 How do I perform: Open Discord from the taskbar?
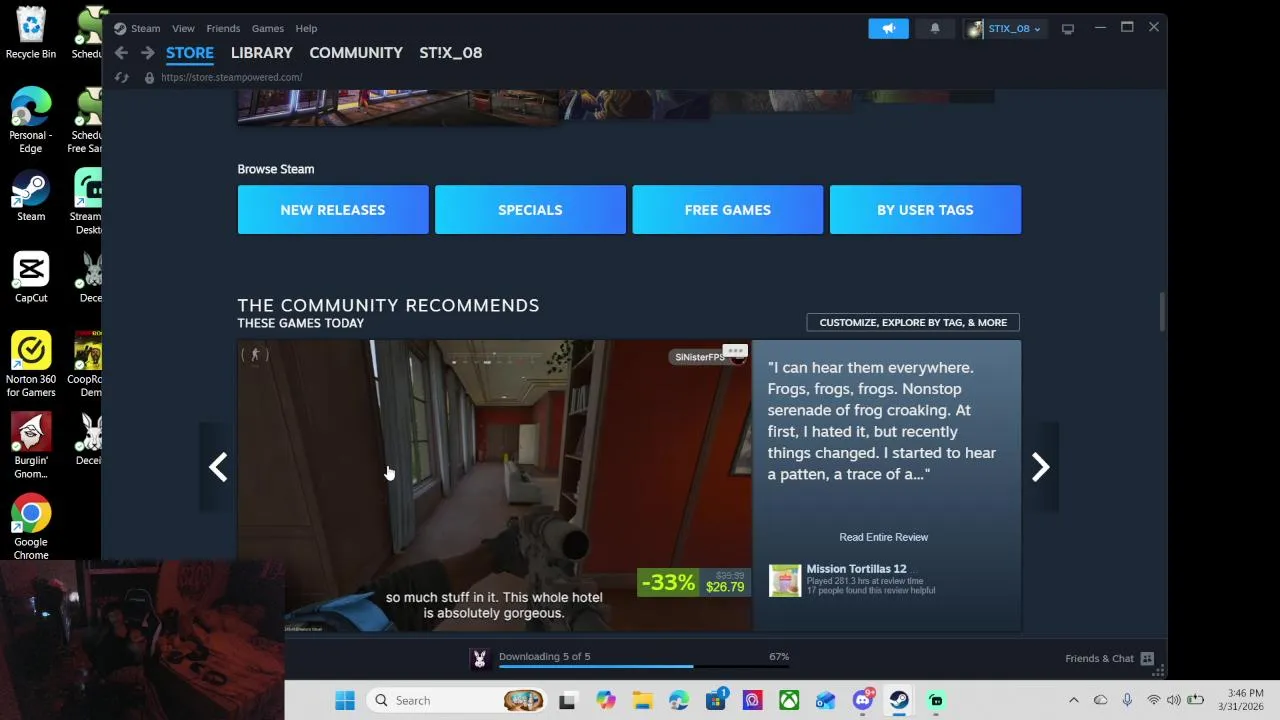tap(863, 700)
